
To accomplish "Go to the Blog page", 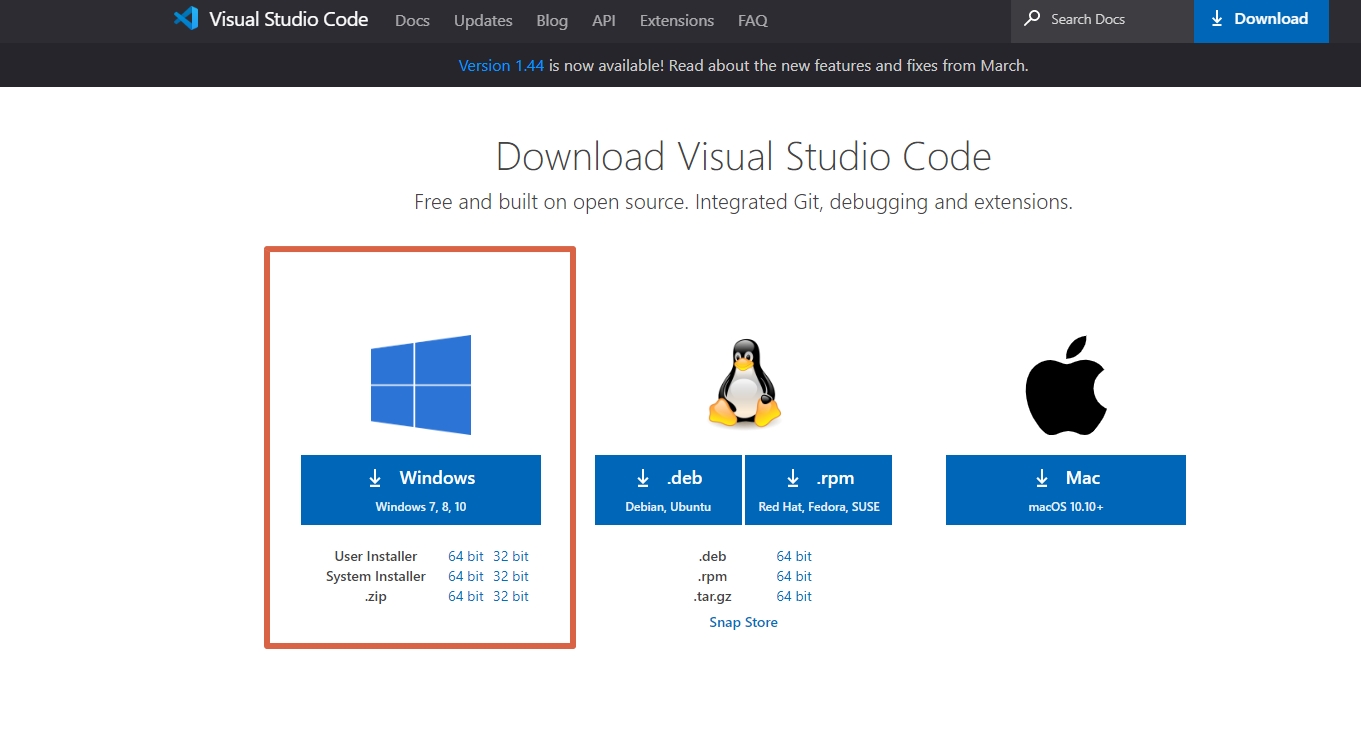I will (552, 20).
